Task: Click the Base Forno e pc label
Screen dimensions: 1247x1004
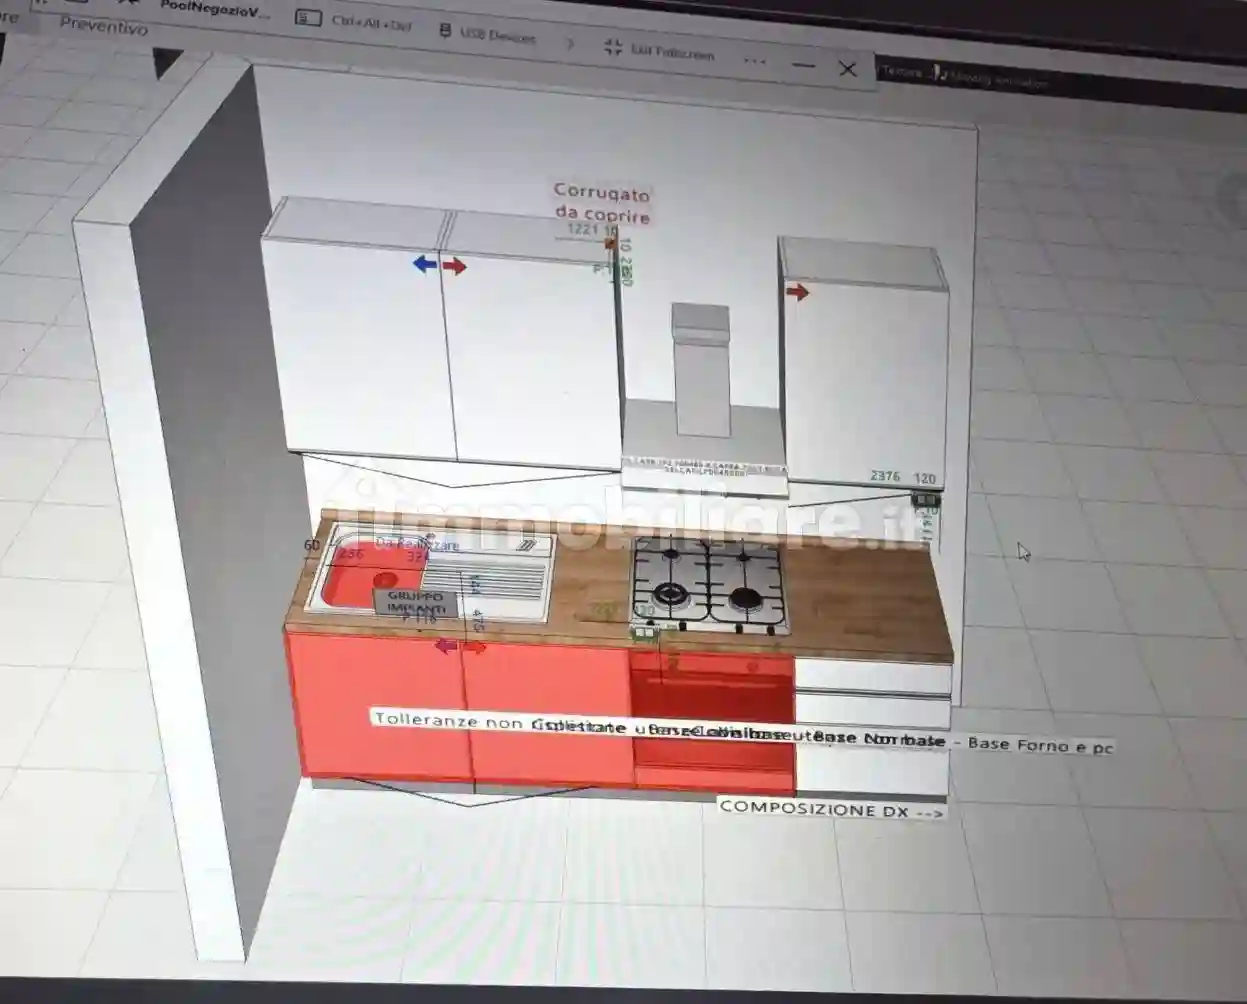Action: click(1040, 745)
